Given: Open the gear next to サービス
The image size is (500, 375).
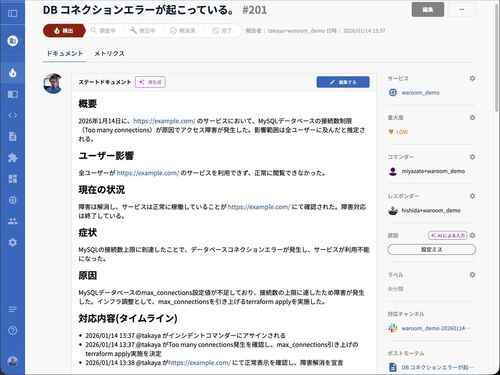Looking at the screenshot, I should click(x=472, y=78).
